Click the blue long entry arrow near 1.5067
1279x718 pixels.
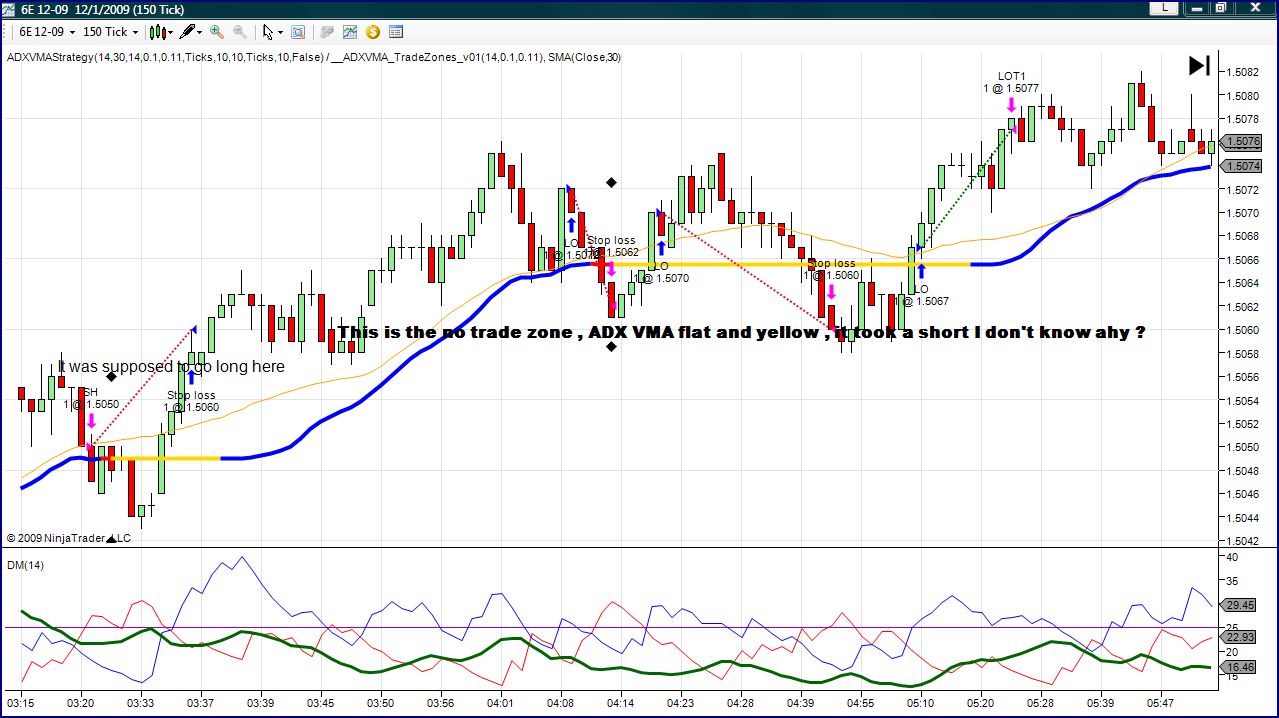click(x=921, y=270)
